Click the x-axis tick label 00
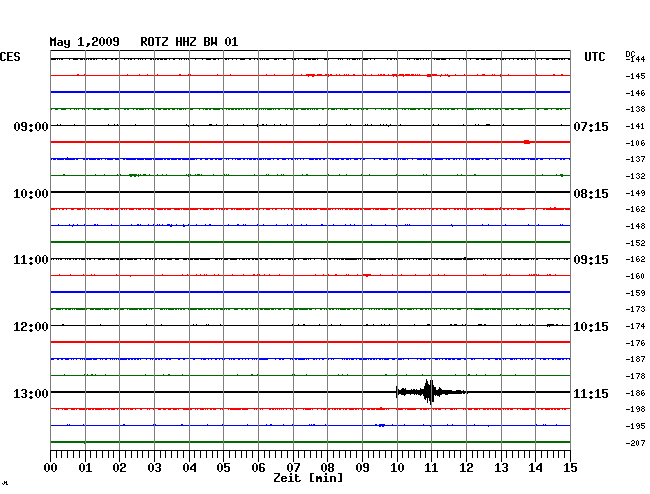Viewport: 650px width, 494px height. 51,468
